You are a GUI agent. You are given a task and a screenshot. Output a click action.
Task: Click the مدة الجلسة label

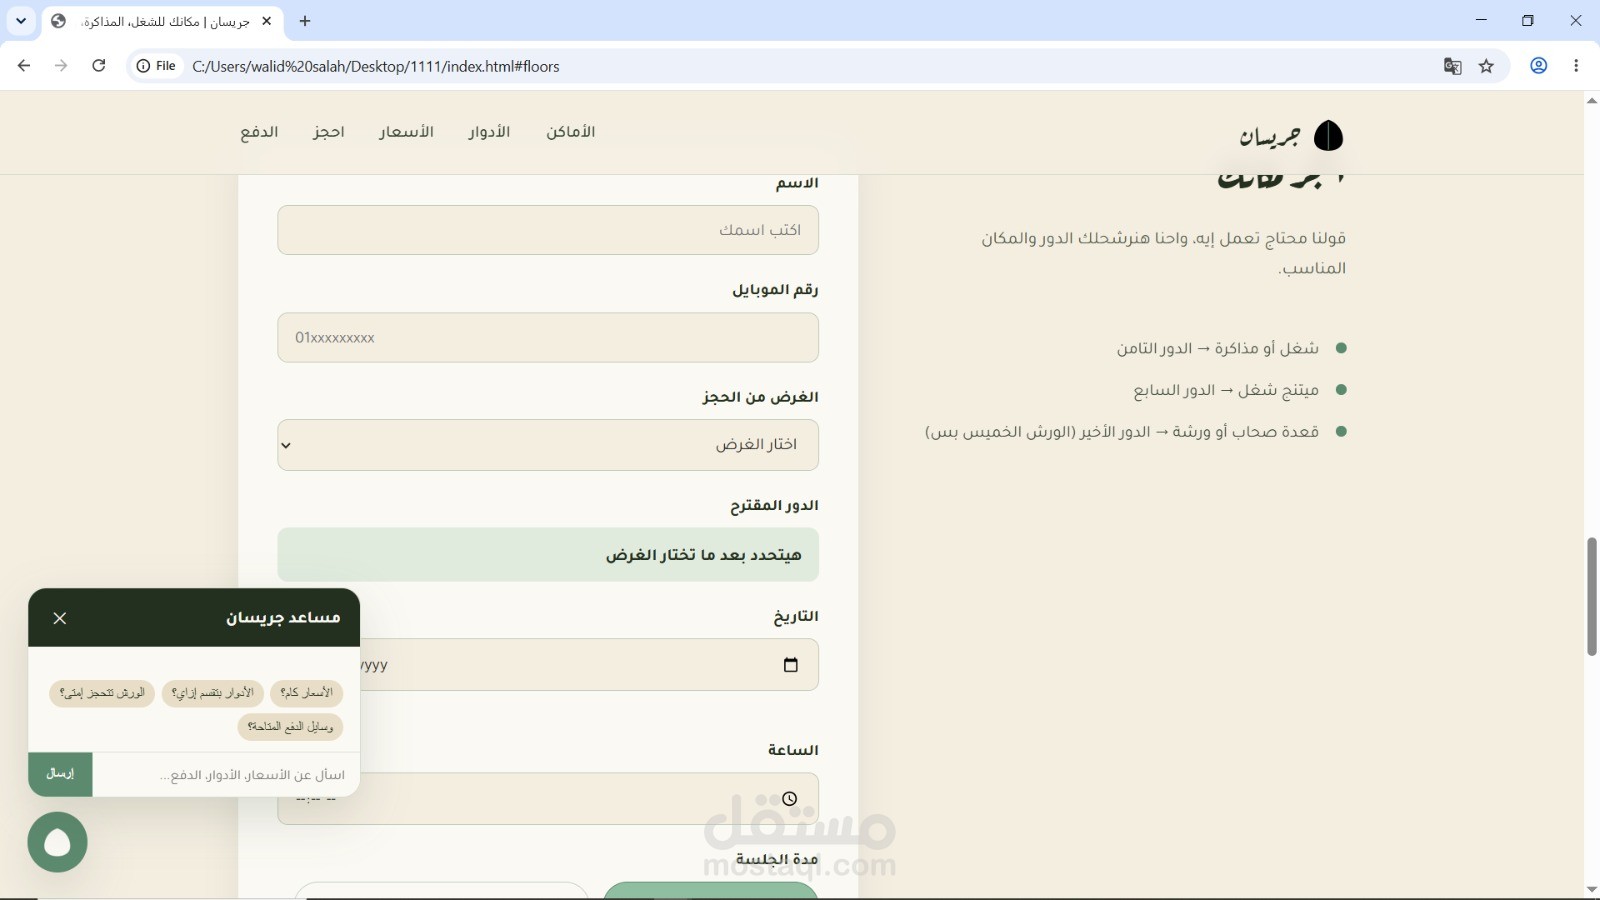[777, 859]
